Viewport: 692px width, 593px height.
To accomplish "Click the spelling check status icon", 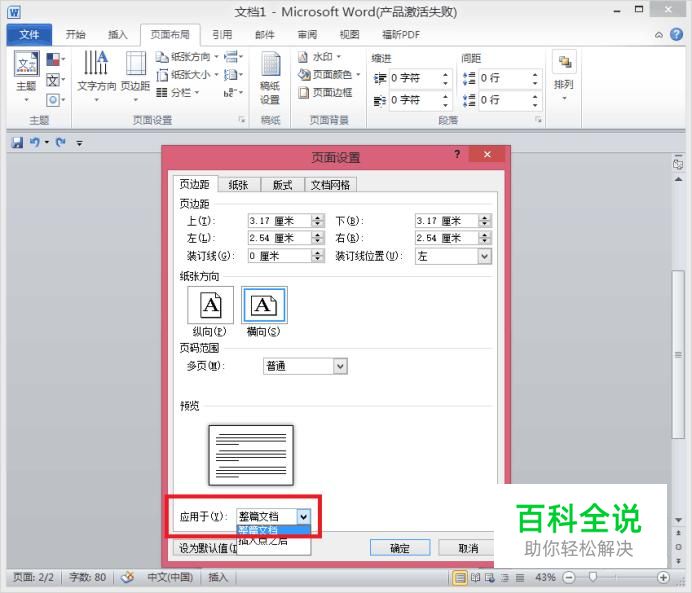I will (x=128, y=577).
